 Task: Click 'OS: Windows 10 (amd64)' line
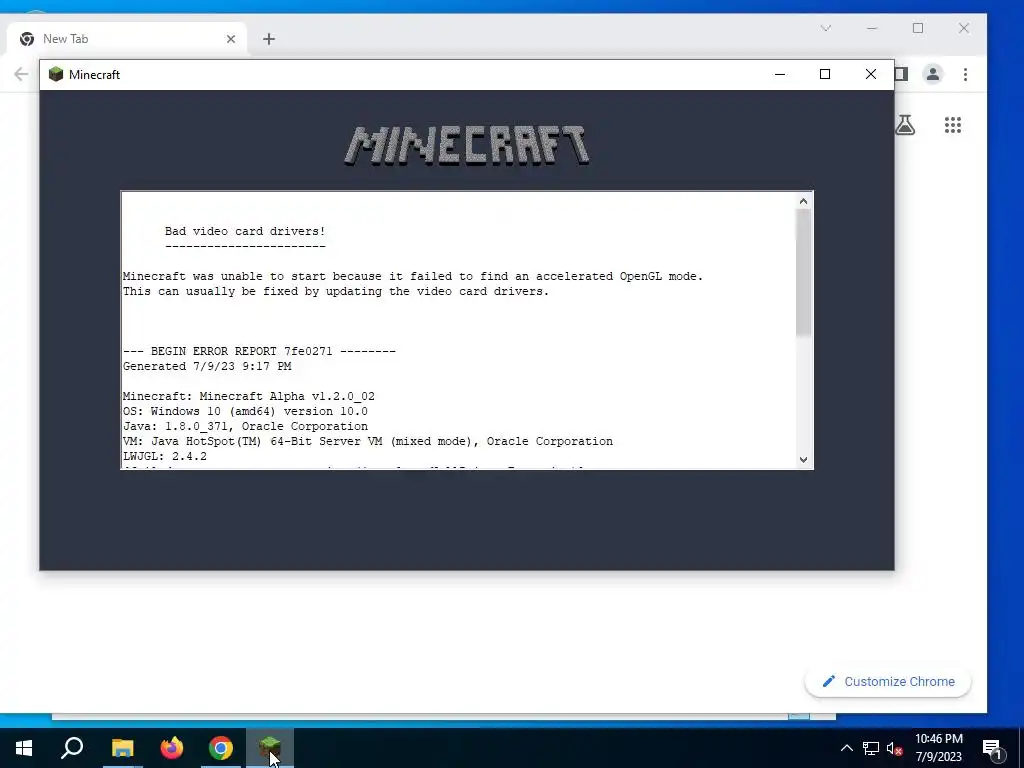[x=246, y=411]
